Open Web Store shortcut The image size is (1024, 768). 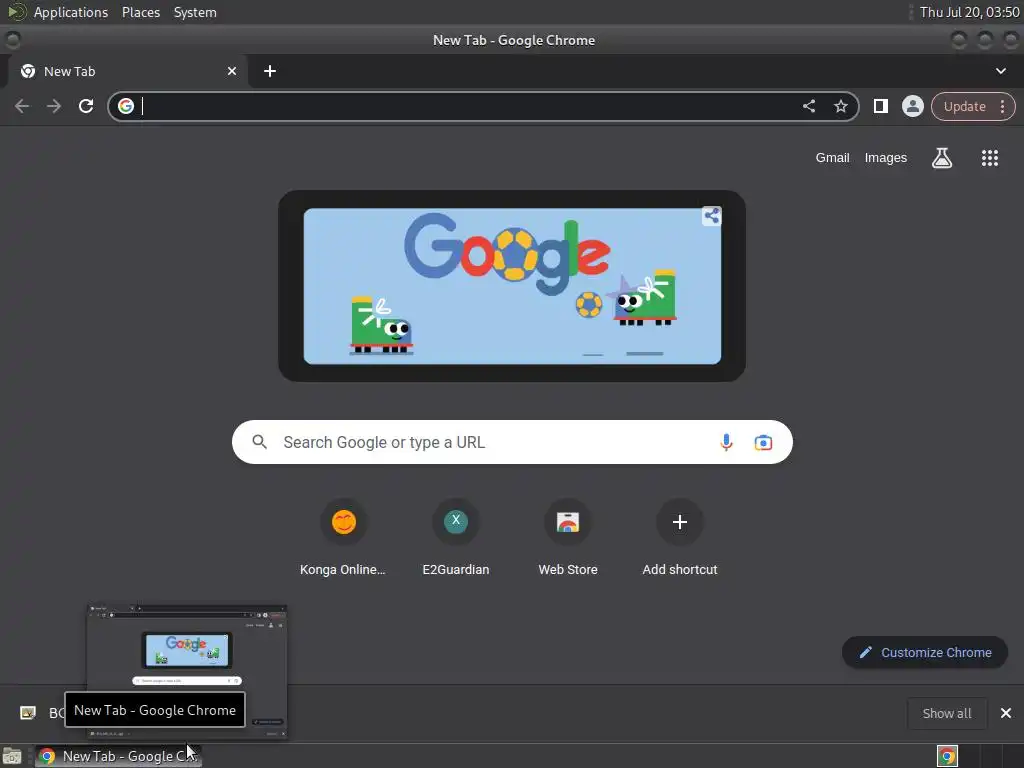pos(568,539)
